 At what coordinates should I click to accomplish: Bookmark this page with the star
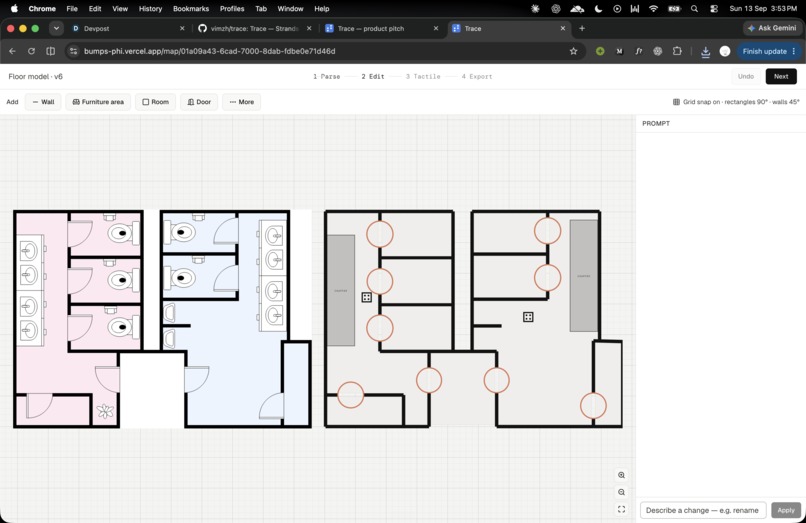[573, 51]
